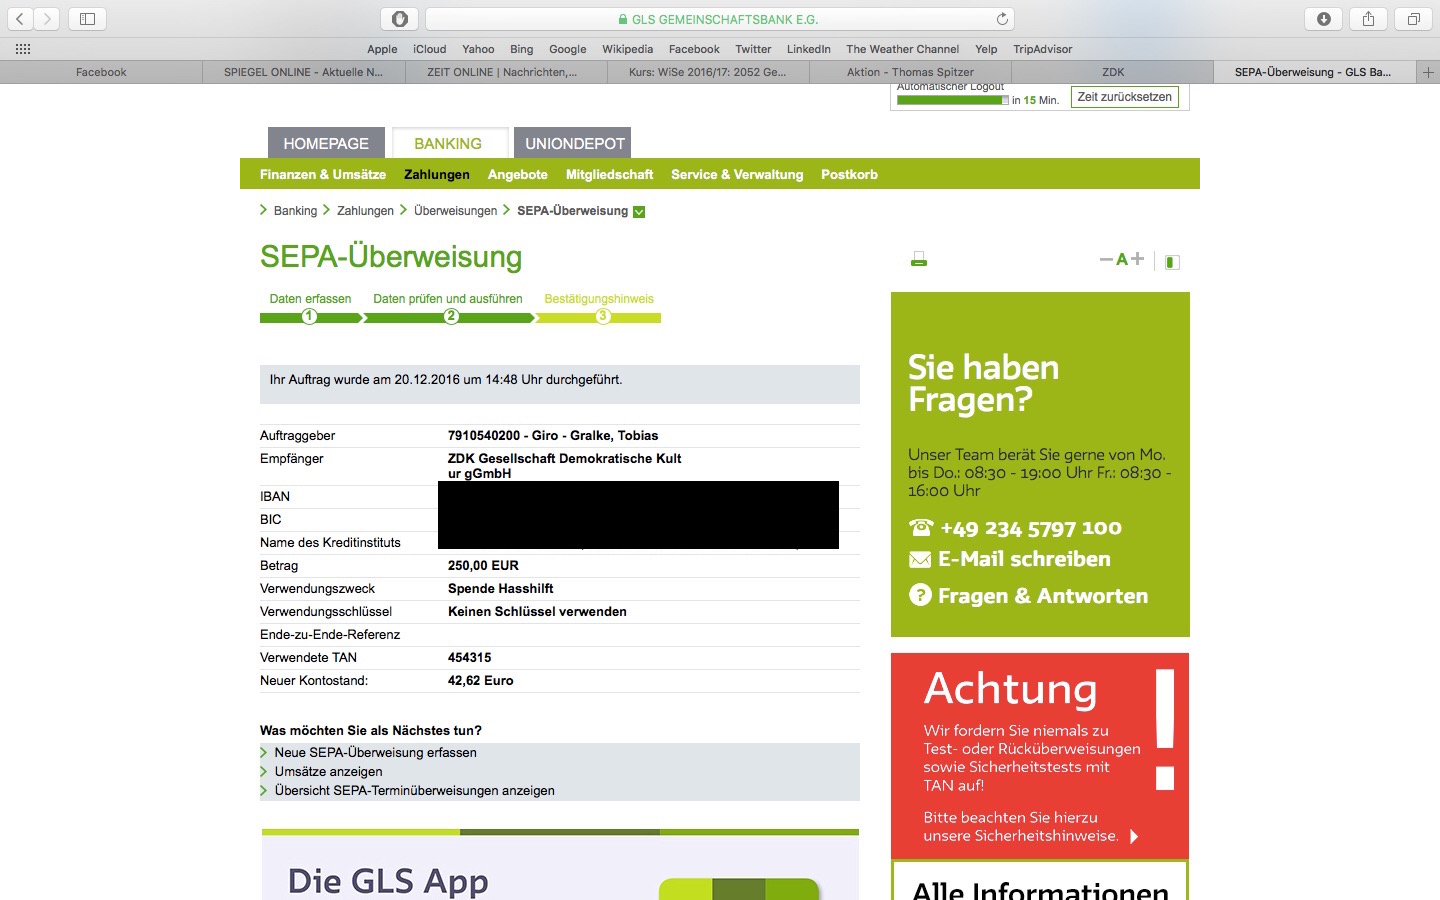Switch to the ZDK browser tab
The width and height of the screenshot is (1440, 900).
[1113, 72]
